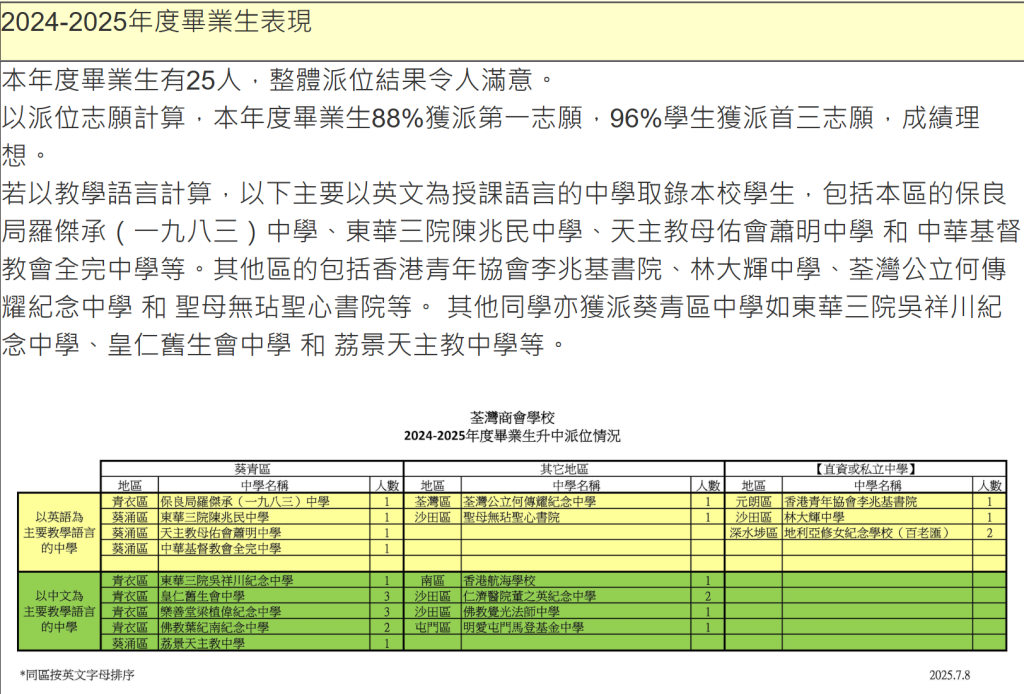This screenshot has height=694, width=1024.
Task: Click the subtitle 2024-2025年度畢業生升中派位情況
Action: click(x=511, y=436)
